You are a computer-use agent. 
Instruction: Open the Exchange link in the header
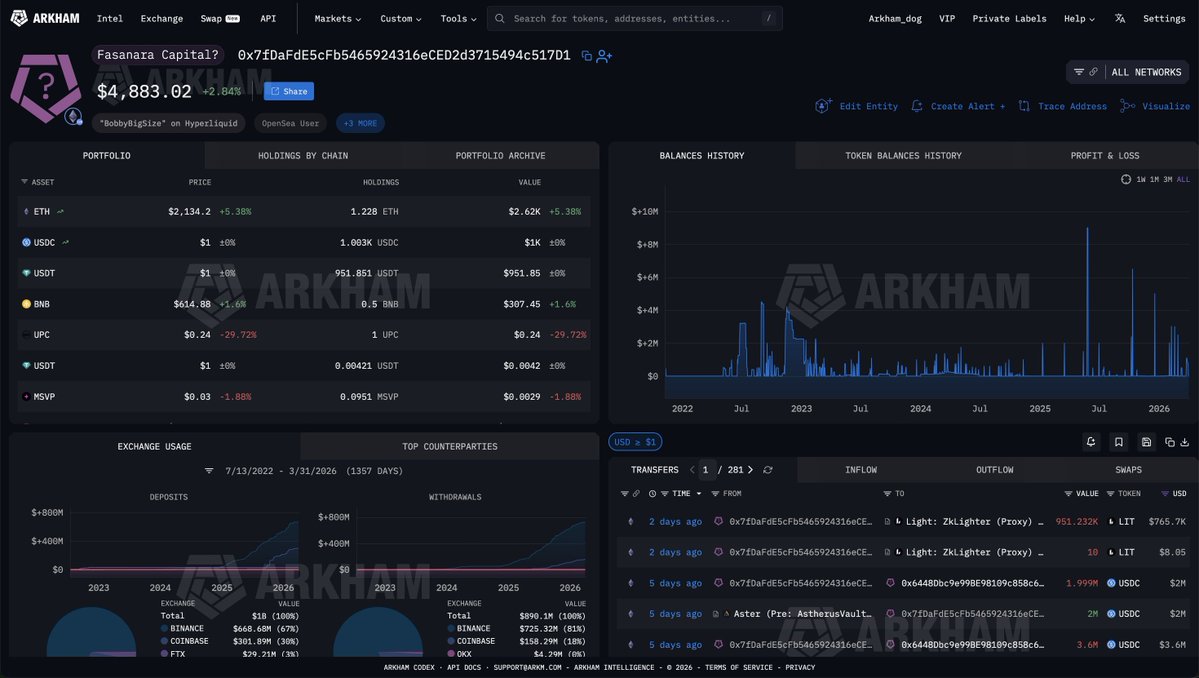(161, 18)
